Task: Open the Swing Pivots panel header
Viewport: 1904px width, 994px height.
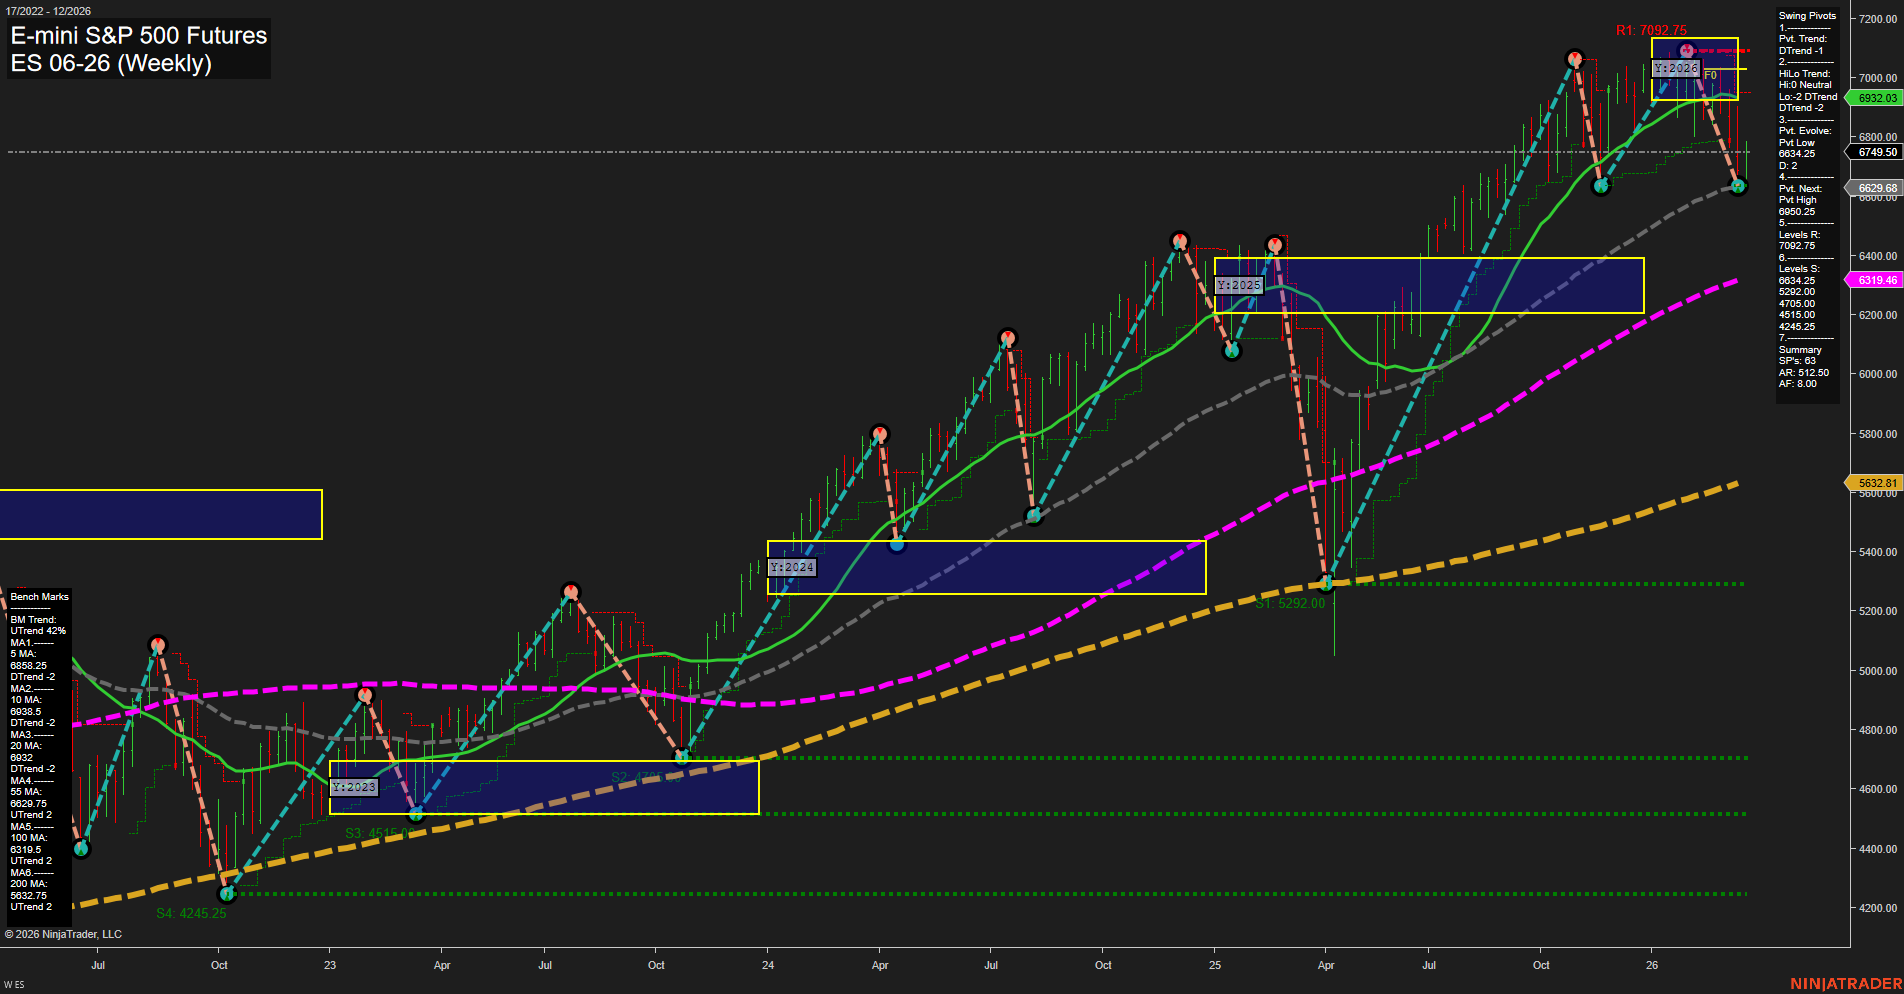Action: point(1806,16)
